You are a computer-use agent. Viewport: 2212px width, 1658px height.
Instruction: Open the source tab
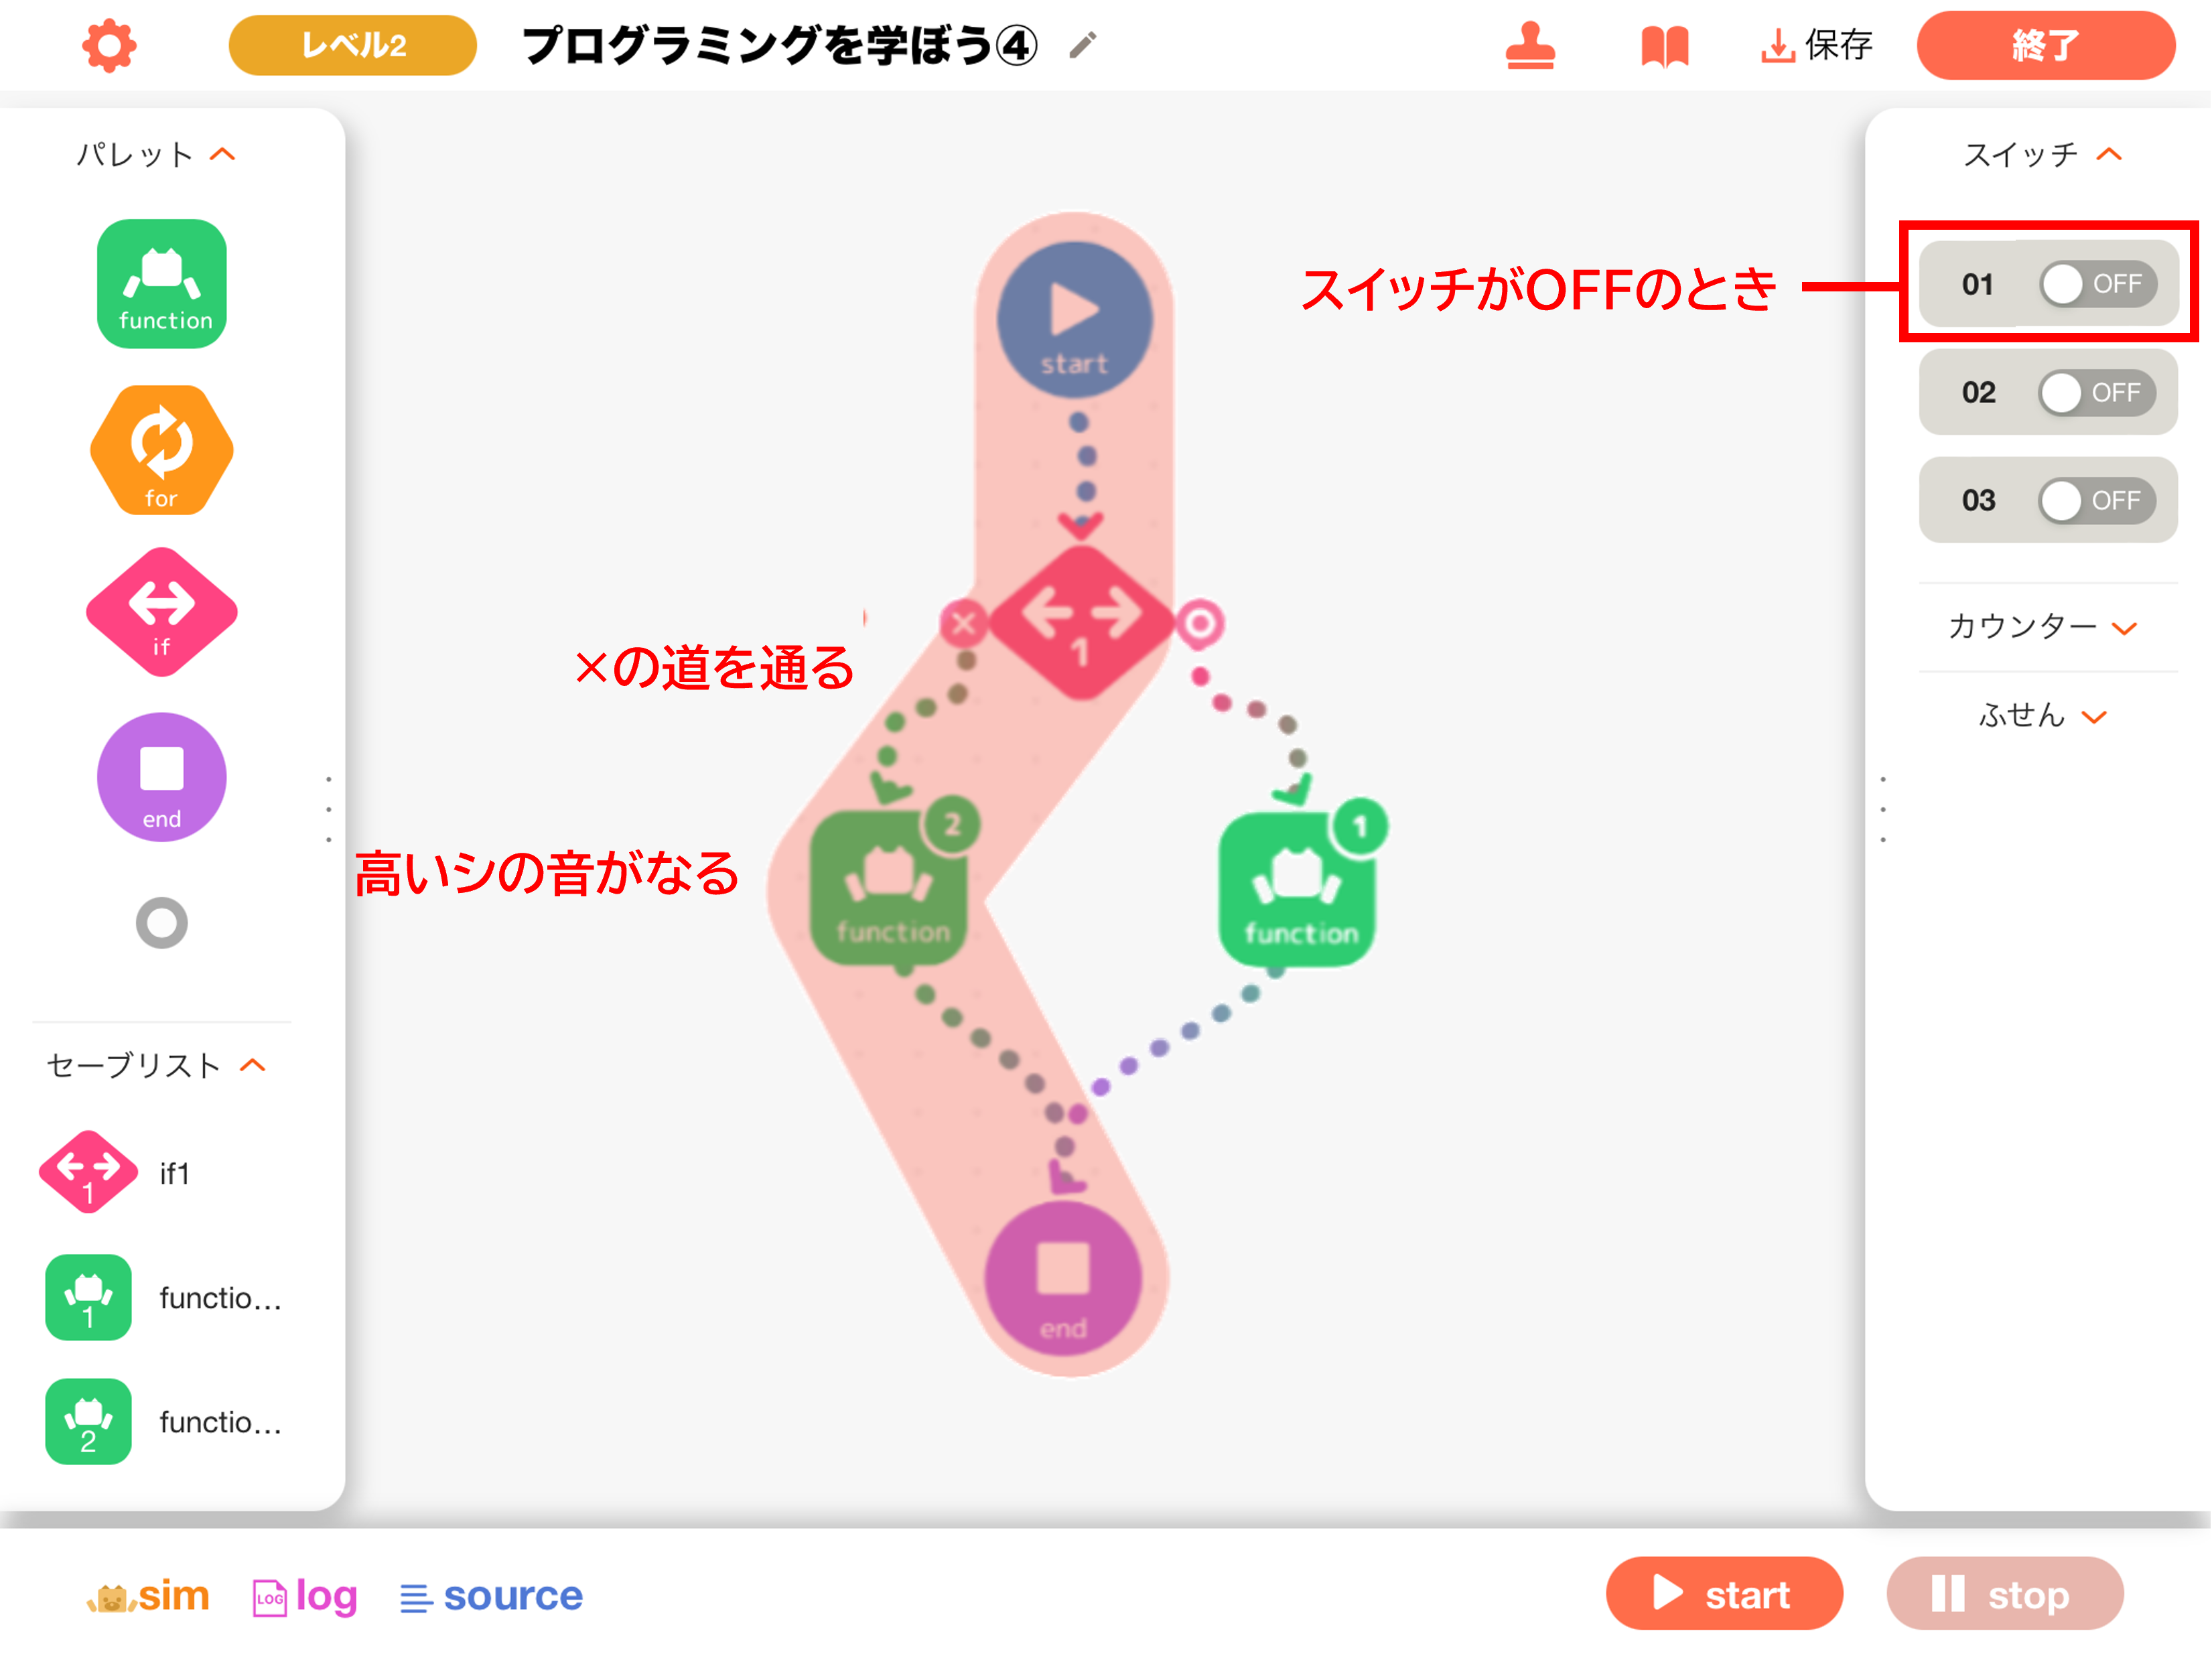(491, 1595)
